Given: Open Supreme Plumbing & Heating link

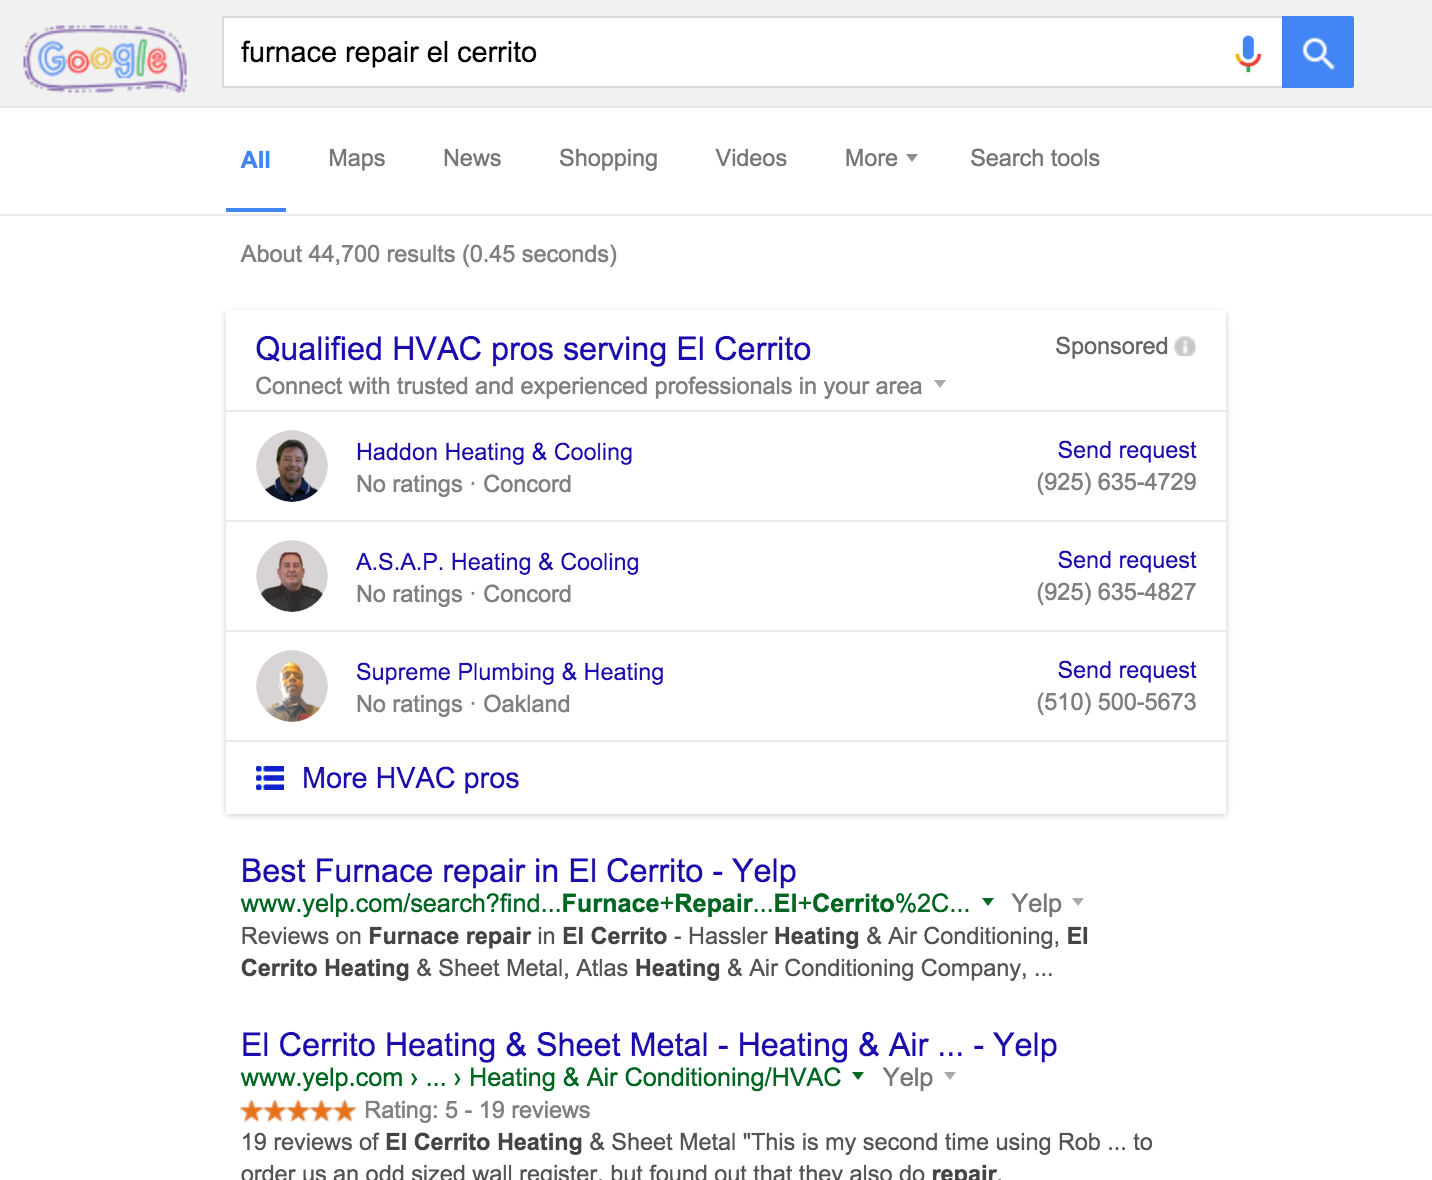Looking at the screenshot, I should coord(510,672).
